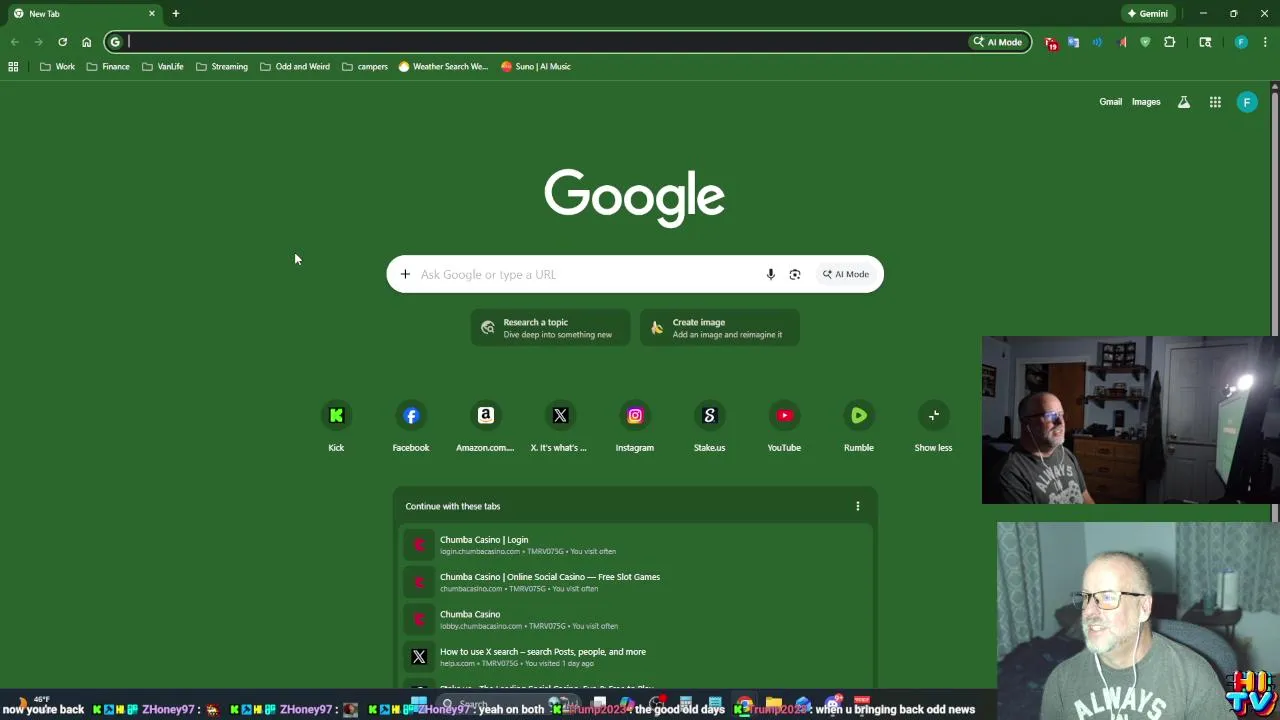The width and height of the screenshot is (1280, 720).
Task: Open the Extensions puzzle-piece menu
Action: [1169, 42]
